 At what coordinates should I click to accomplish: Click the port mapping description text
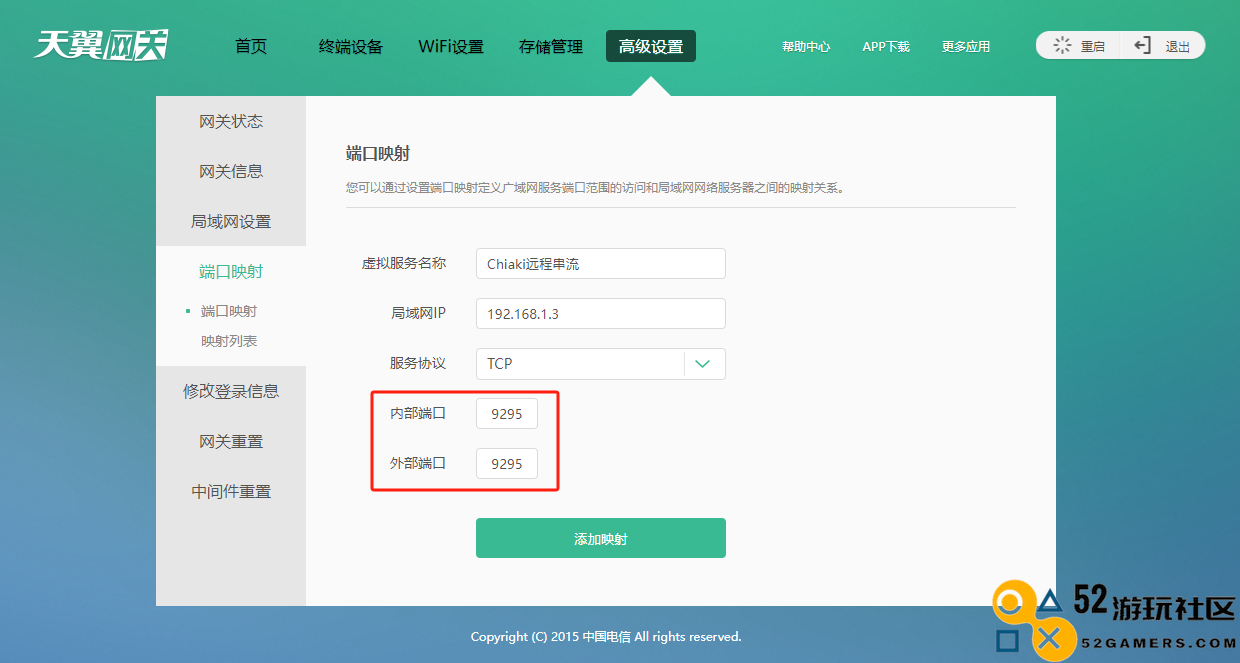[596, 186]
